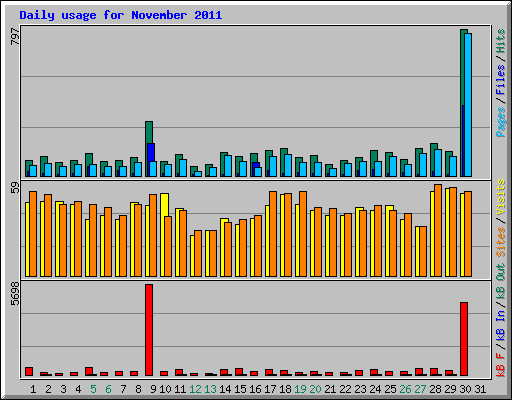Click the cyan pages bar for day 18
Image resolution: width=512 pixels, height=400 pixels.
(288, 165)
